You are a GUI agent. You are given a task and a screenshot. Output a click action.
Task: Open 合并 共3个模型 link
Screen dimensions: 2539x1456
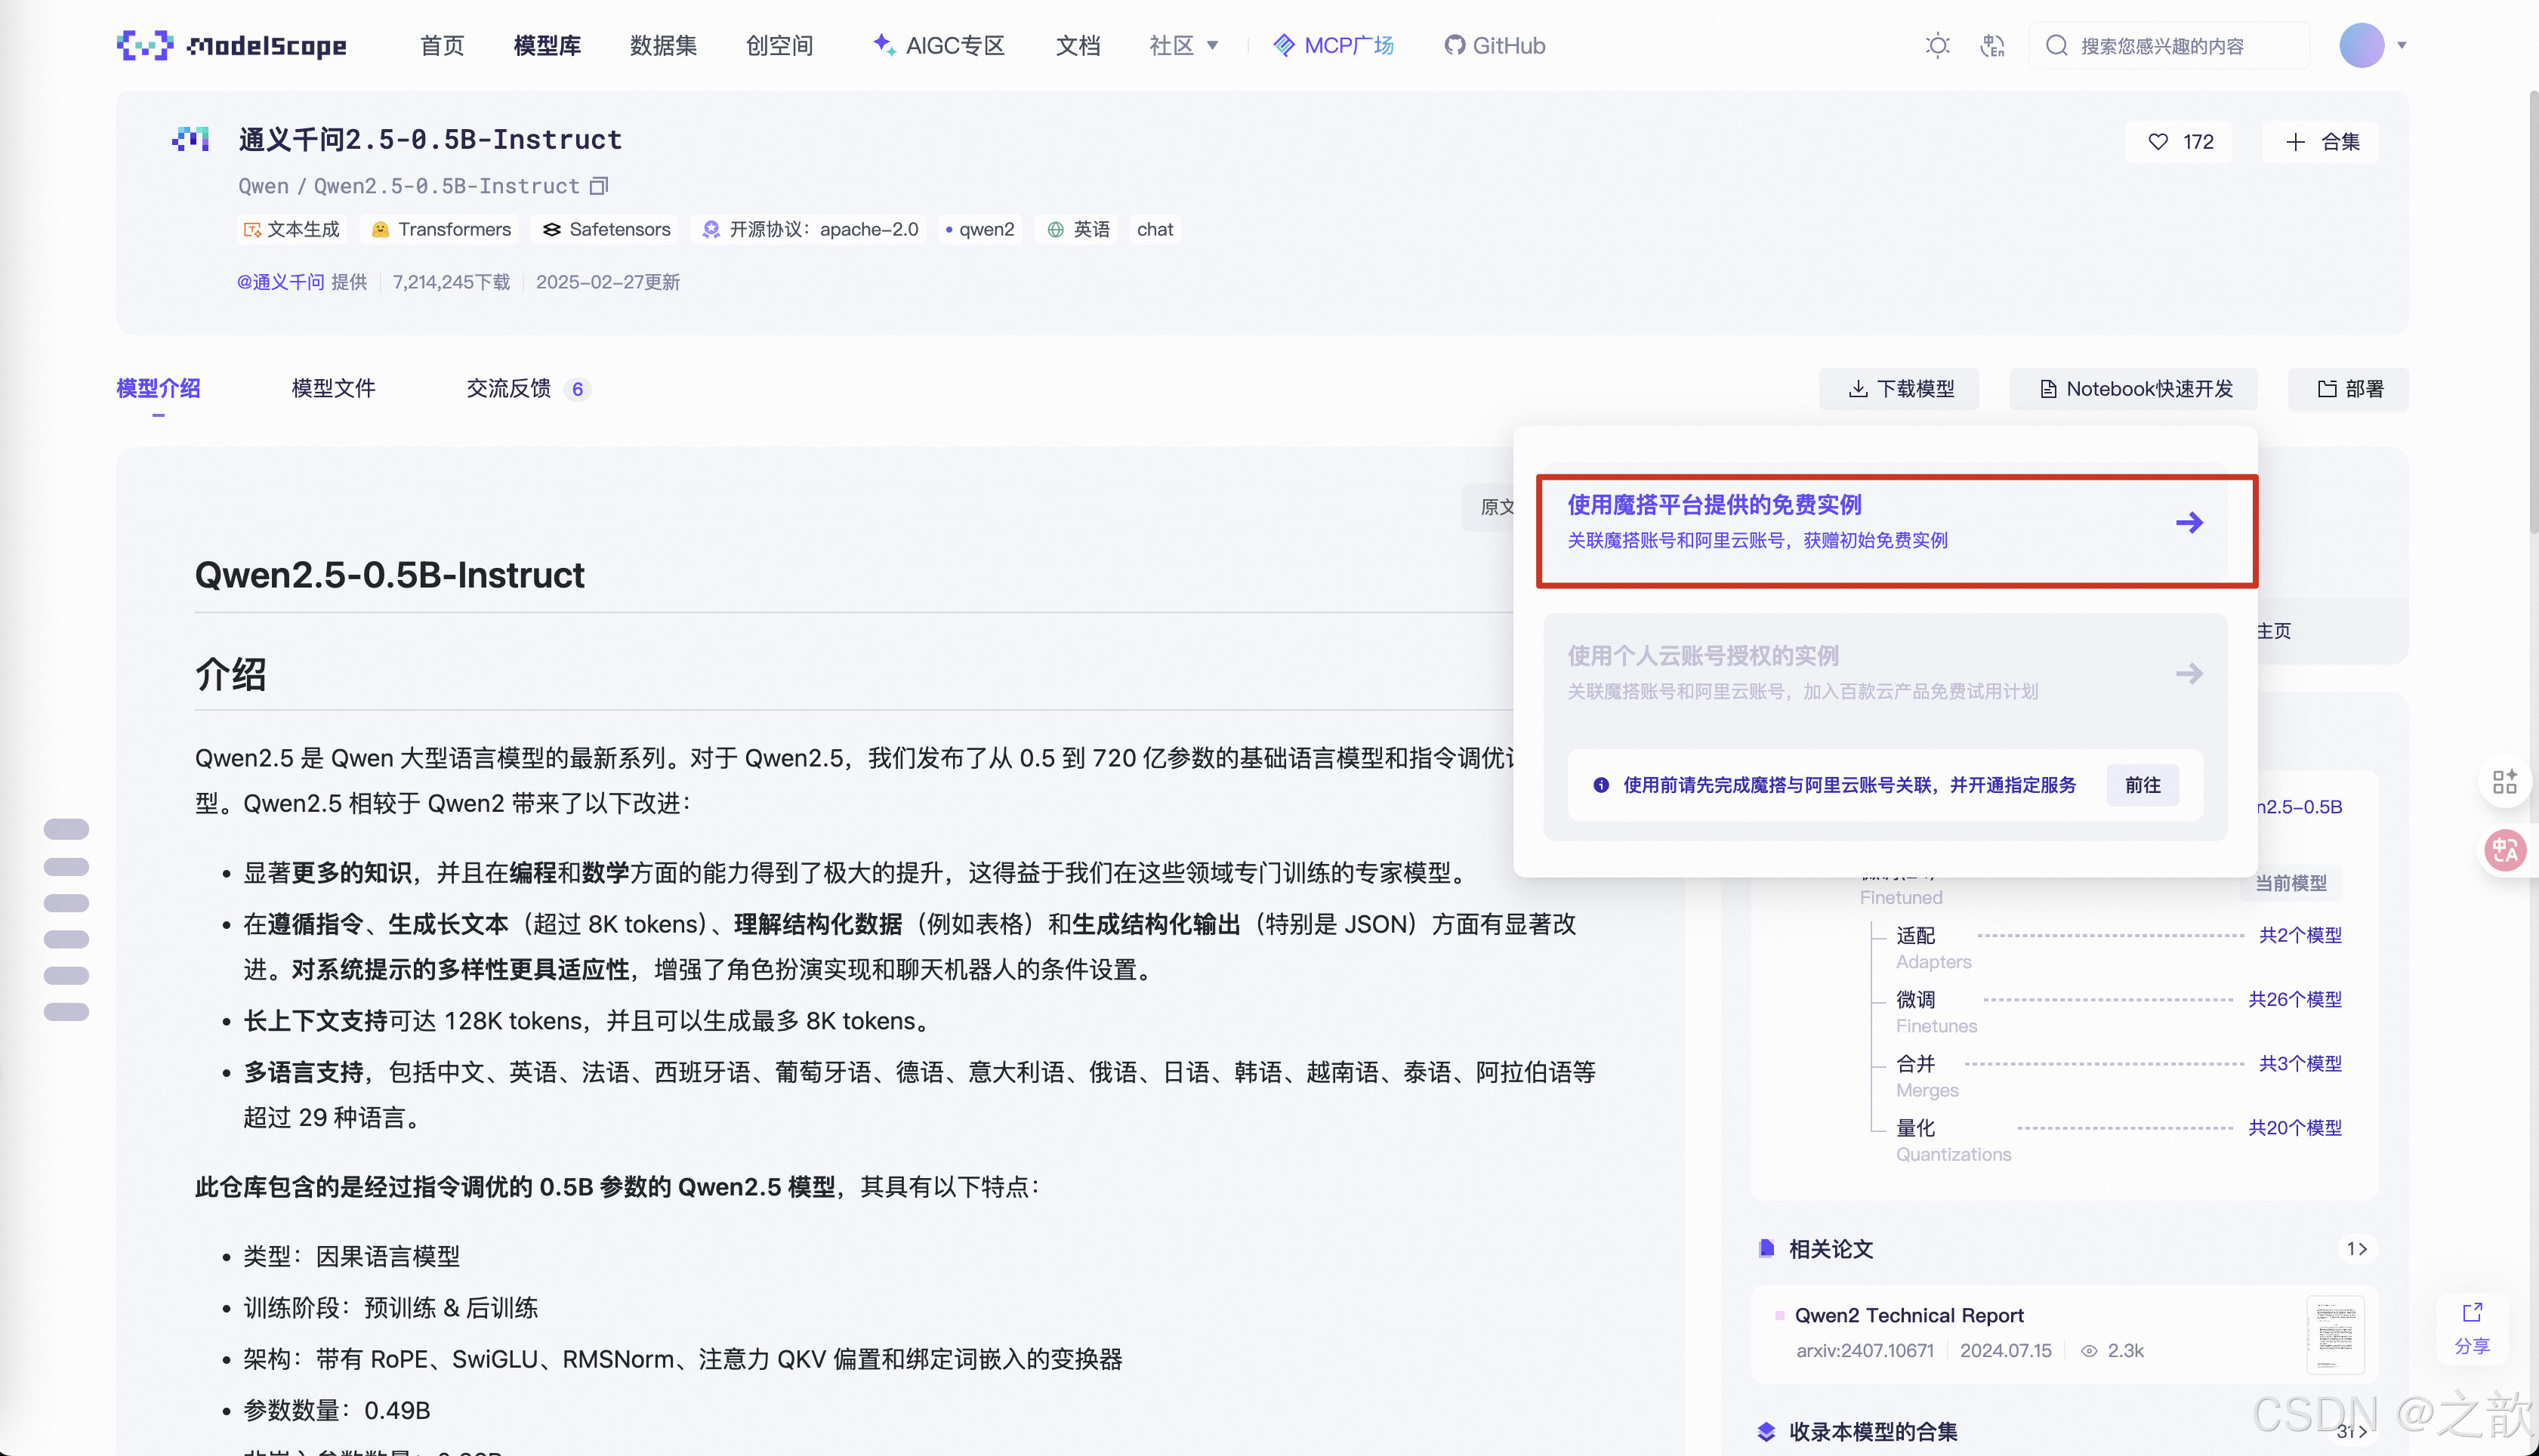pos(2299,1063)
